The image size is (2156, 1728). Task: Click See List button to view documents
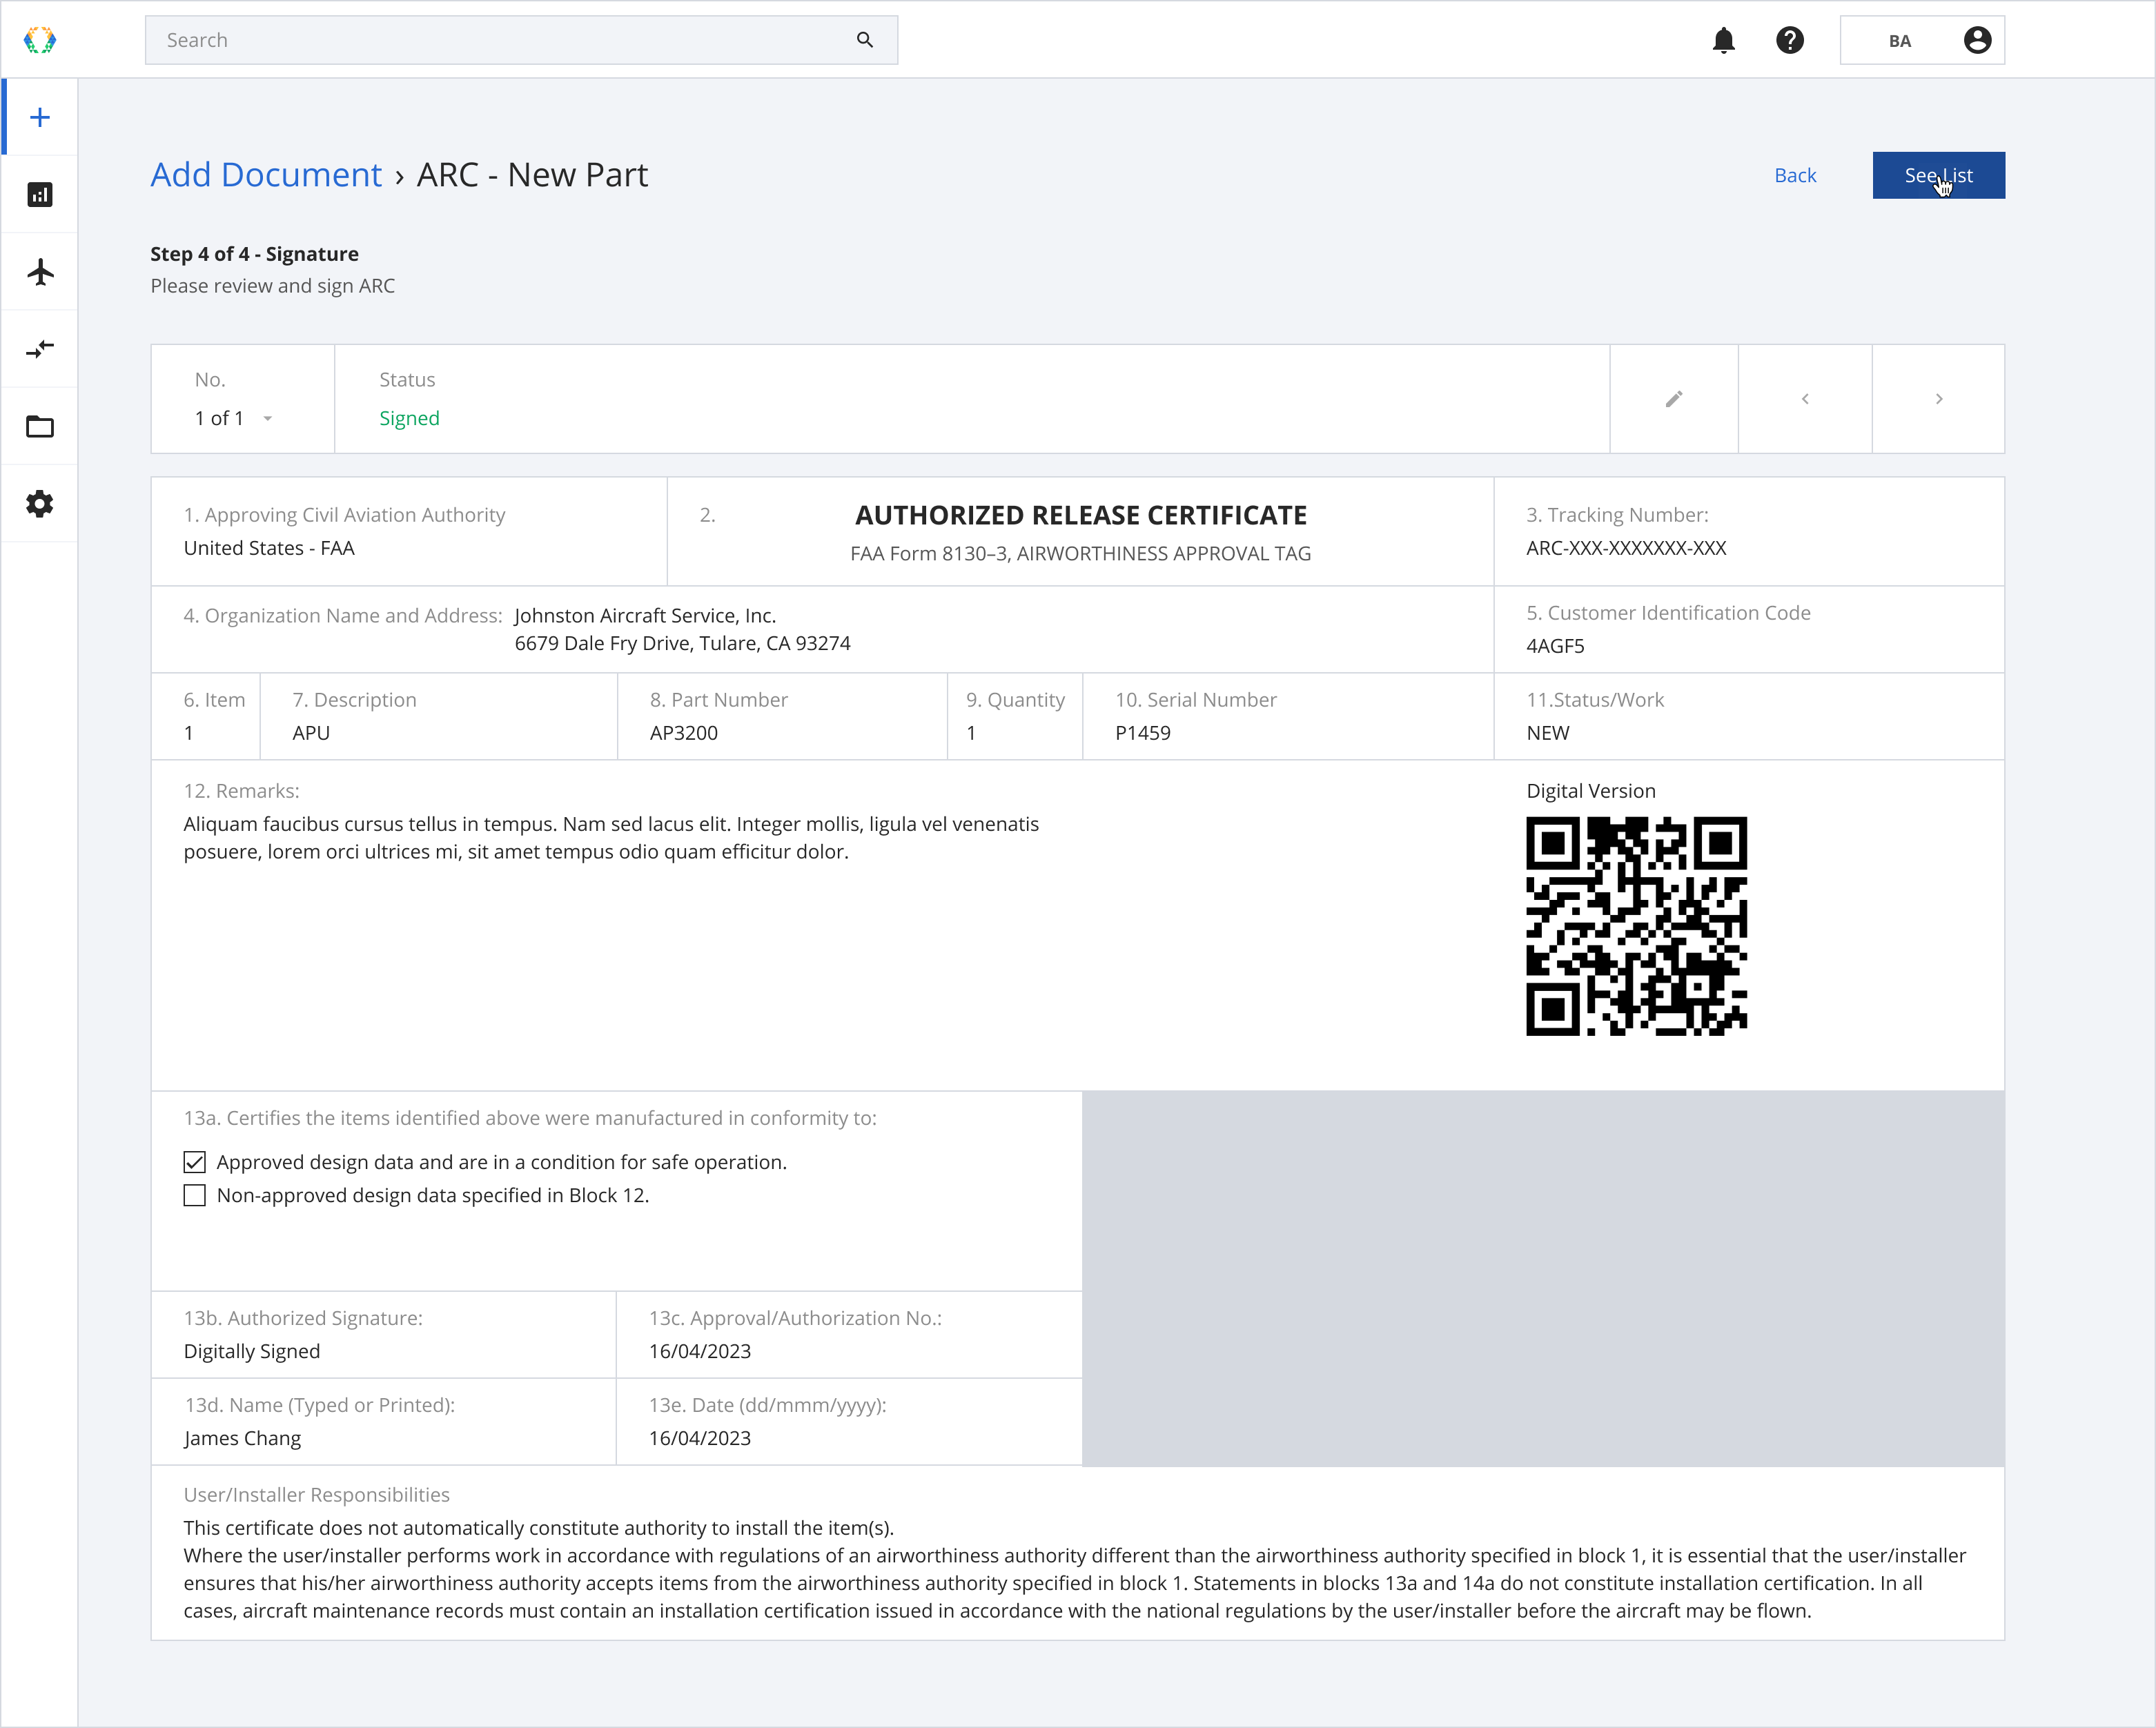click(x=1937, y=175)
